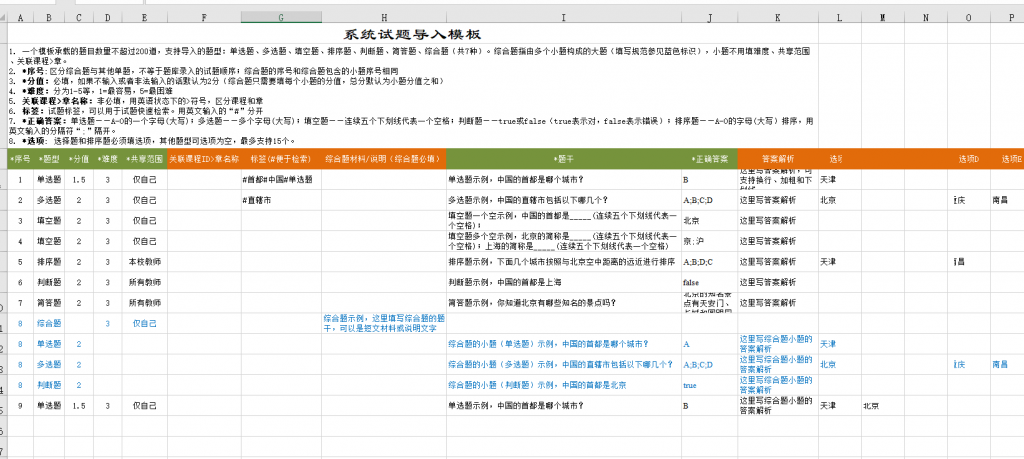Select the blue 综合题示例 material description cell

click(384, 323)
